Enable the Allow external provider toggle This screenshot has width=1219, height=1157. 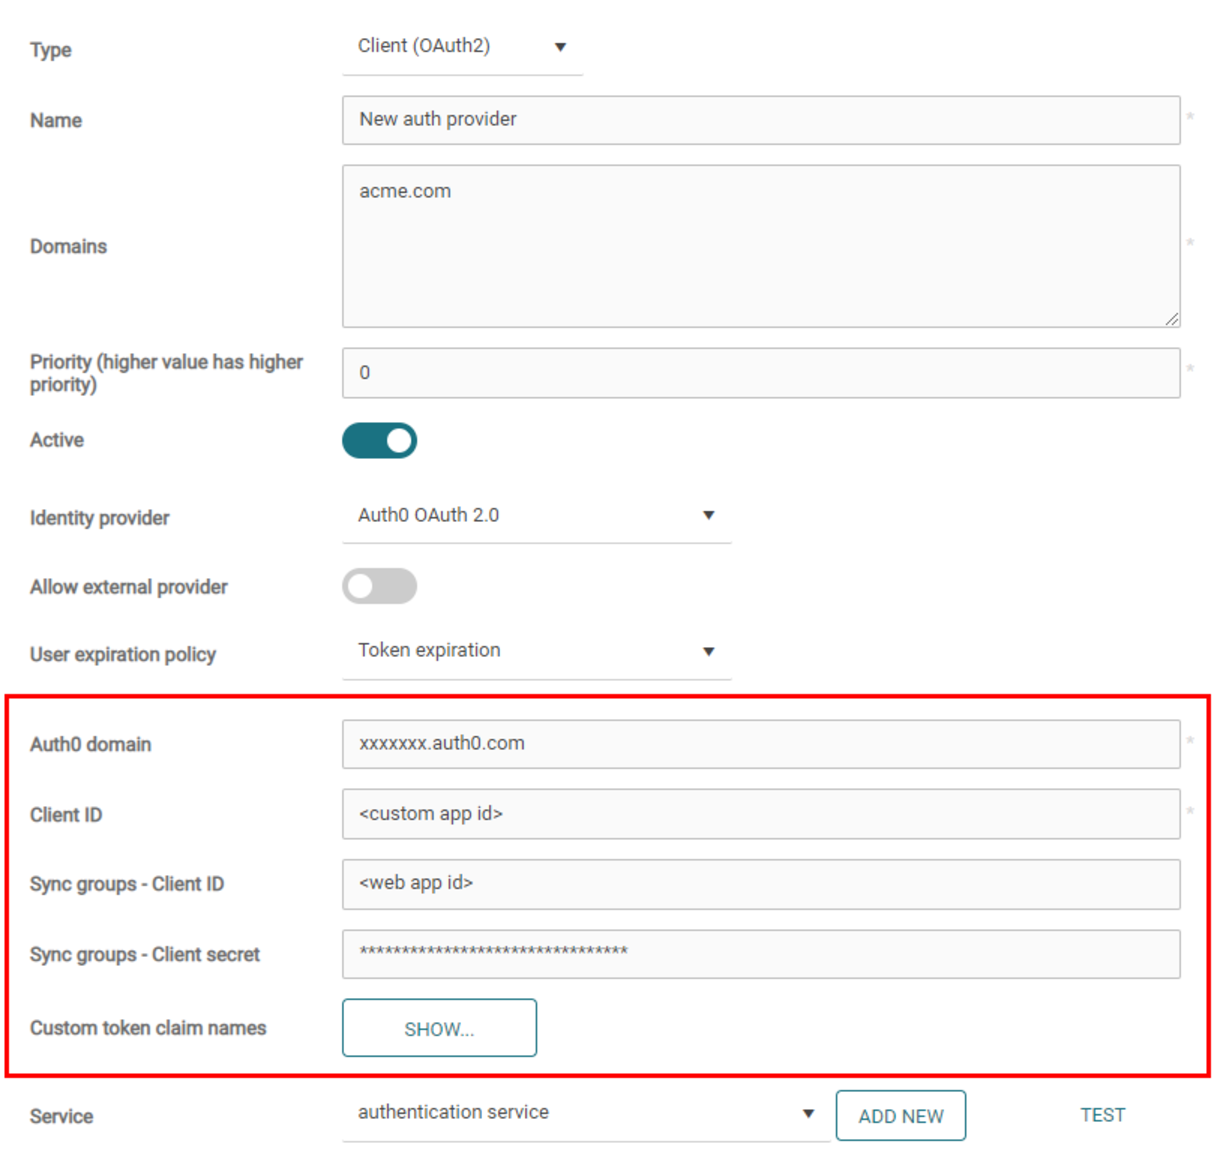coord(379,586)
